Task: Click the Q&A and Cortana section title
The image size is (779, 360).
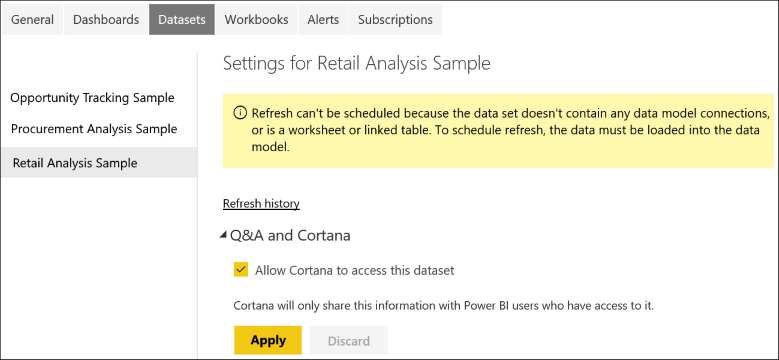Action: point(290,235)
